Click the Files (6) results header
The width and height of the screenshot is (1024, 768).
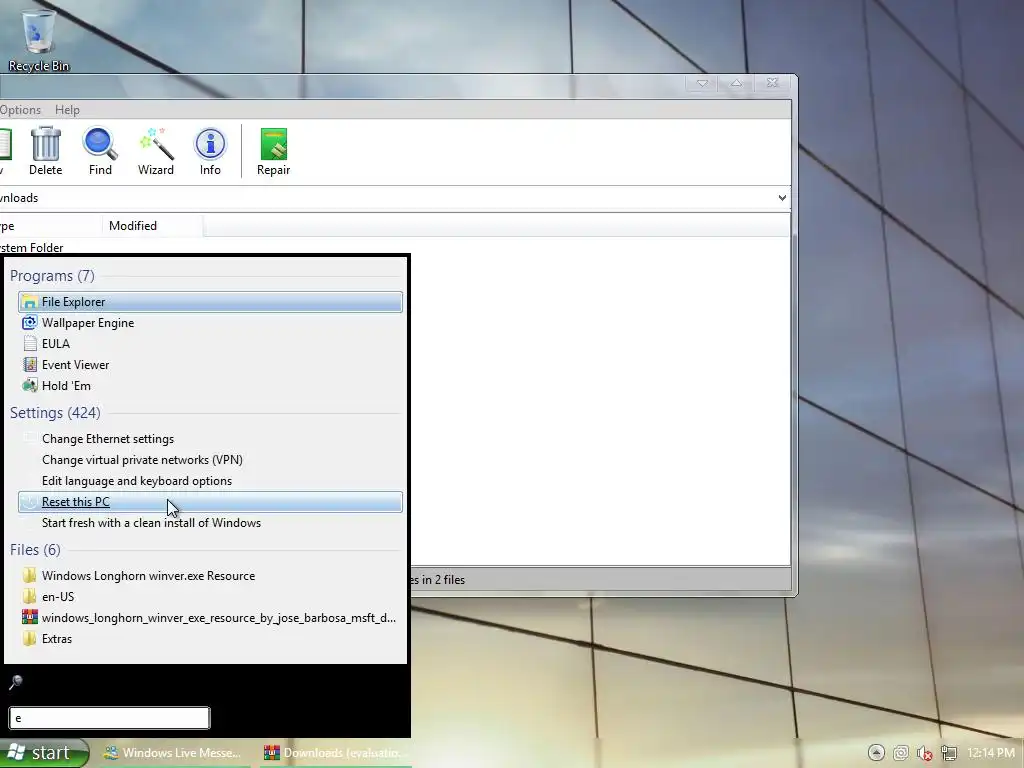(35, 550)
